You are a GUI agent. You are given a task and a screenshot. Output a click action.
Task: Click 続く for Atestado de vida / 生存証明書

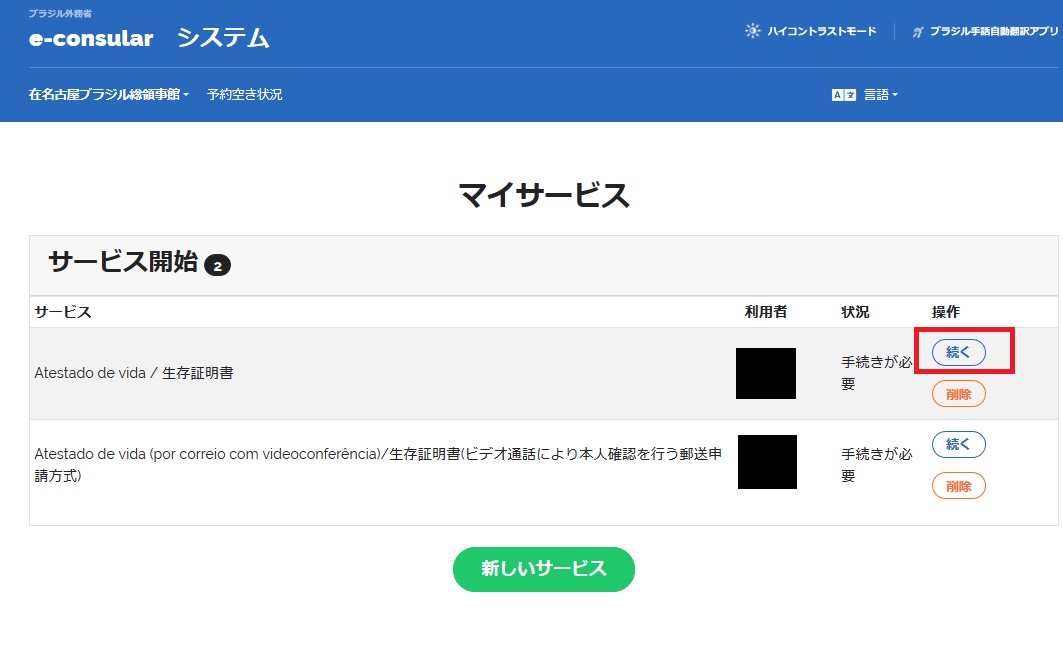959,352
